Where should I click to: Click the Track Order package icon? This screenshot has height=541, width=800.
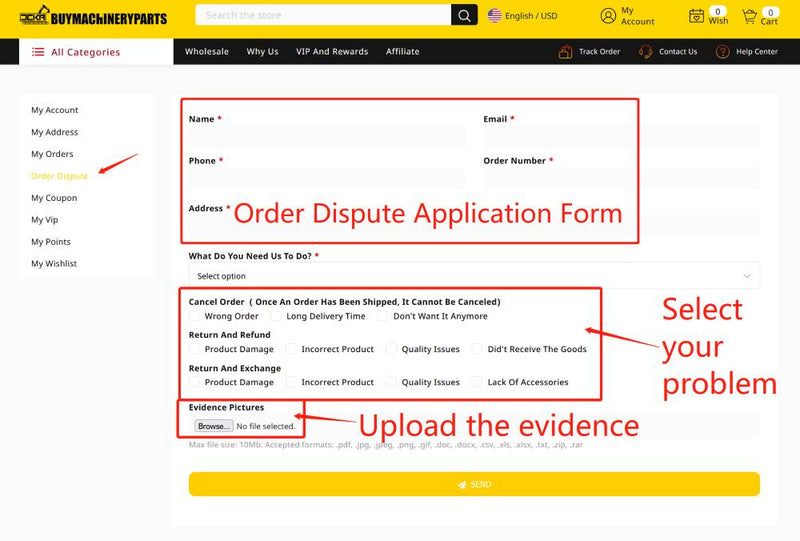[x=565, y=52]
